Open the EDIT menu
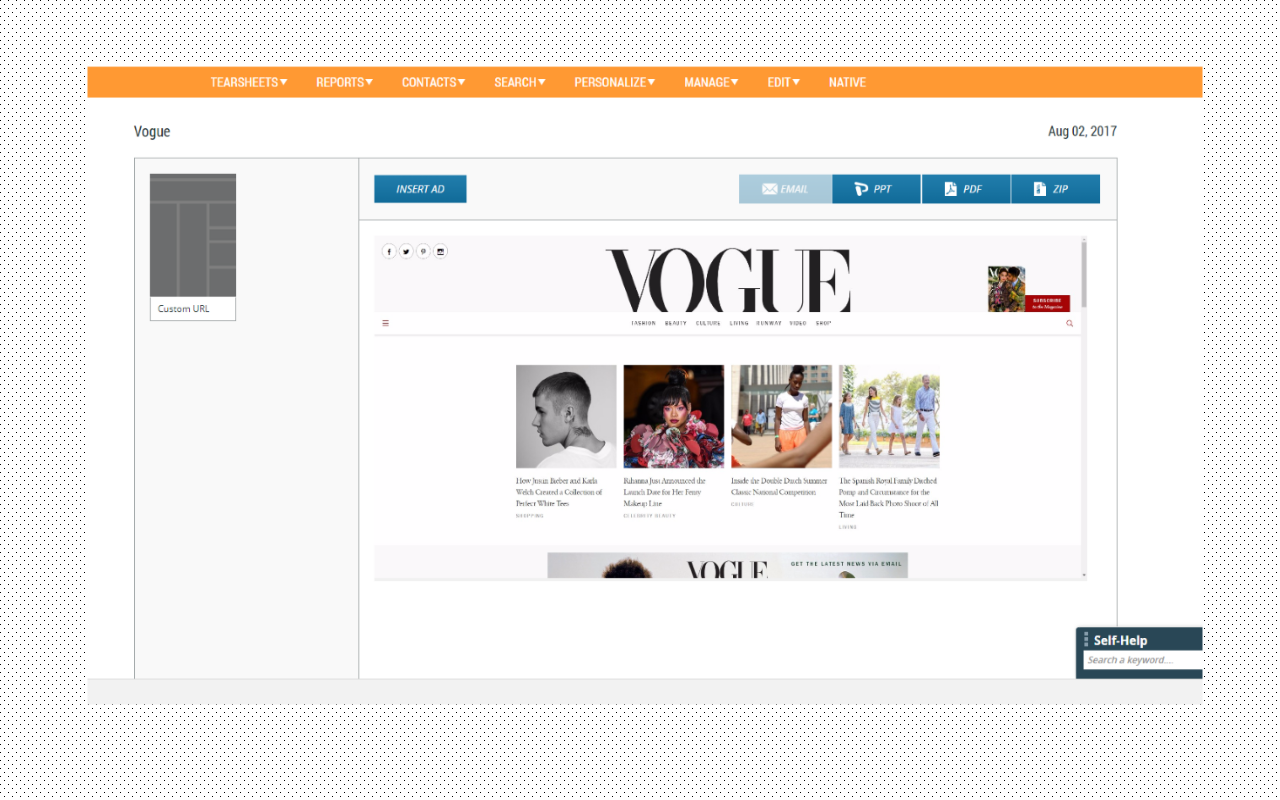Image resolution: width=1280 pixels, height=800 pixels. 783,82
